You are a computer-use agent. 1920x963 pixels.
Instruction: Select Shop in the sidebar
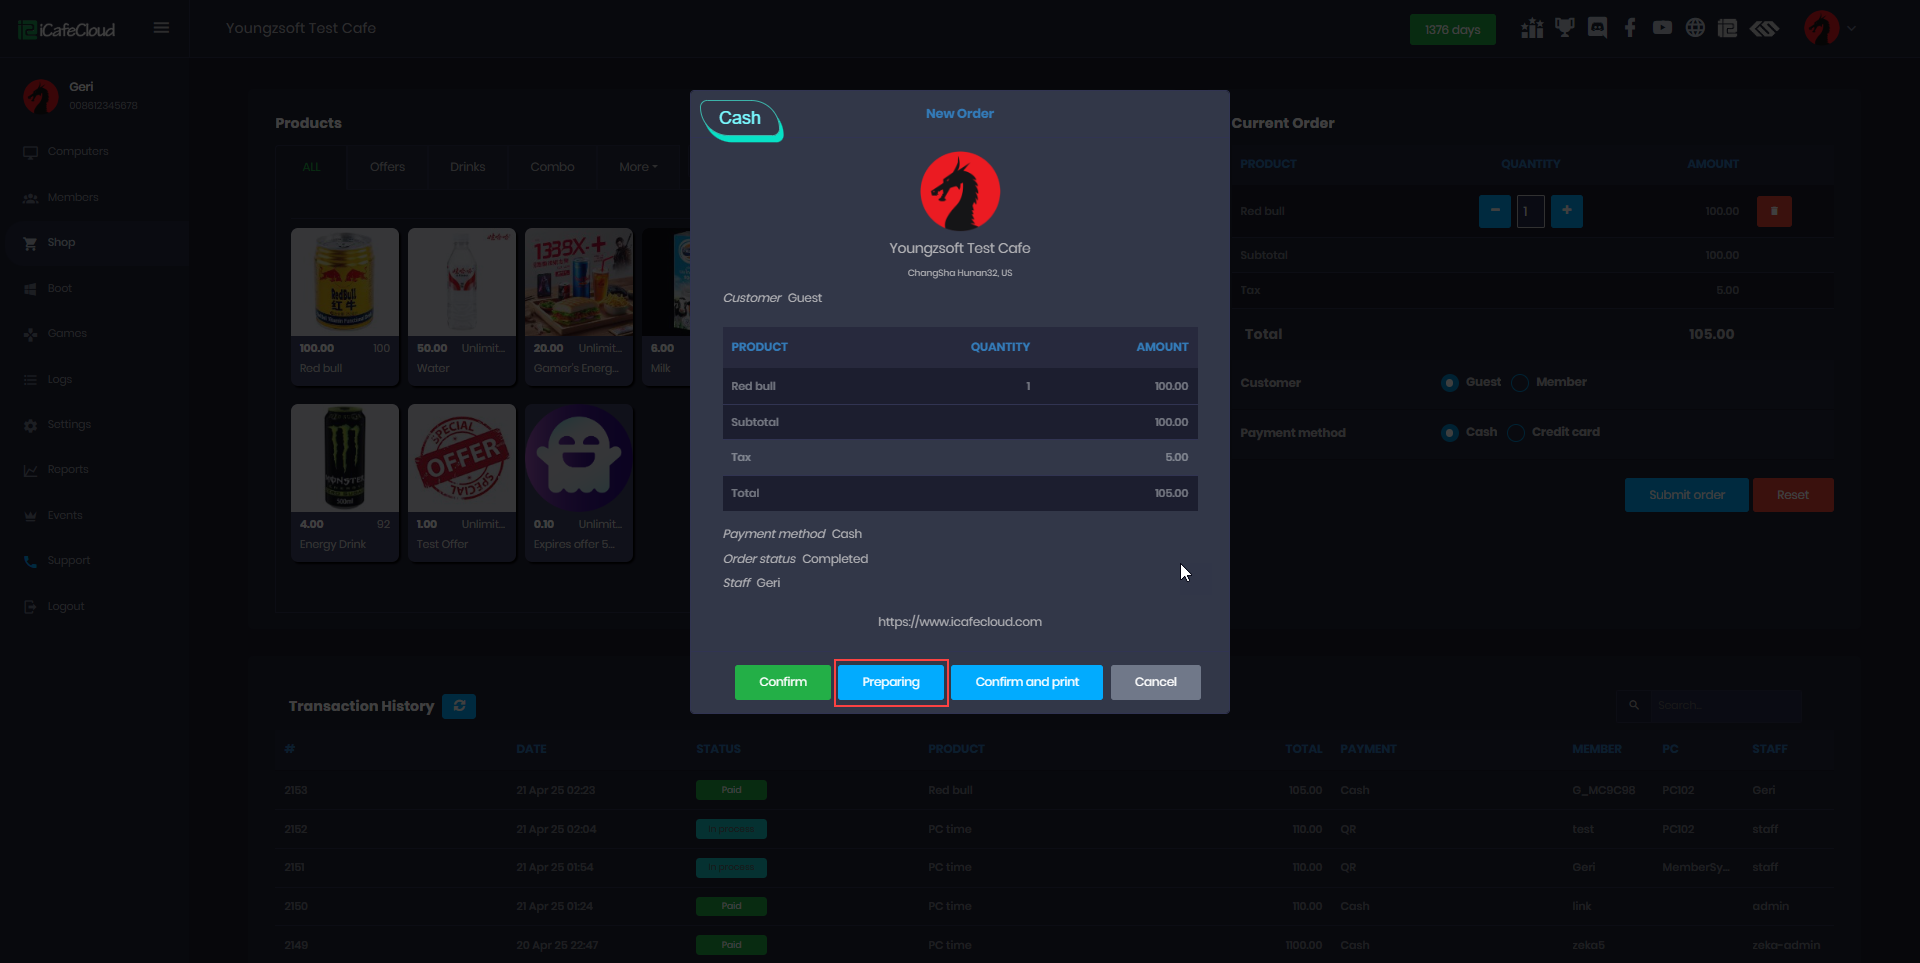(x=61, y=243)
